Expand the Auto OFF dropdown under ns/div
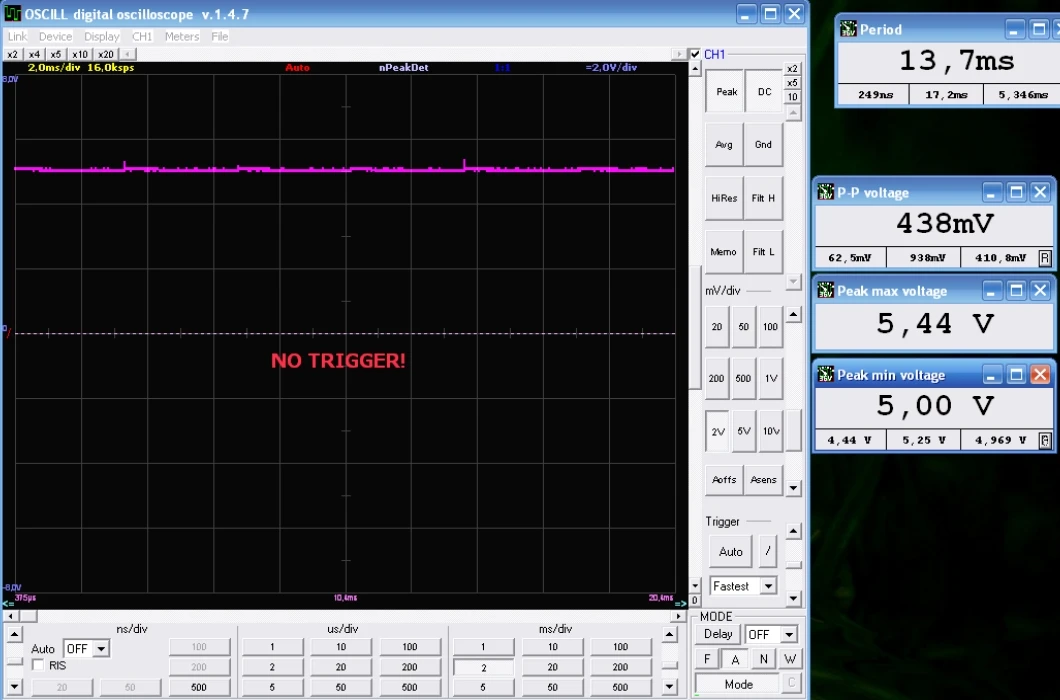1060x700 pixels. pyautogui.click(x=100, y=649)
